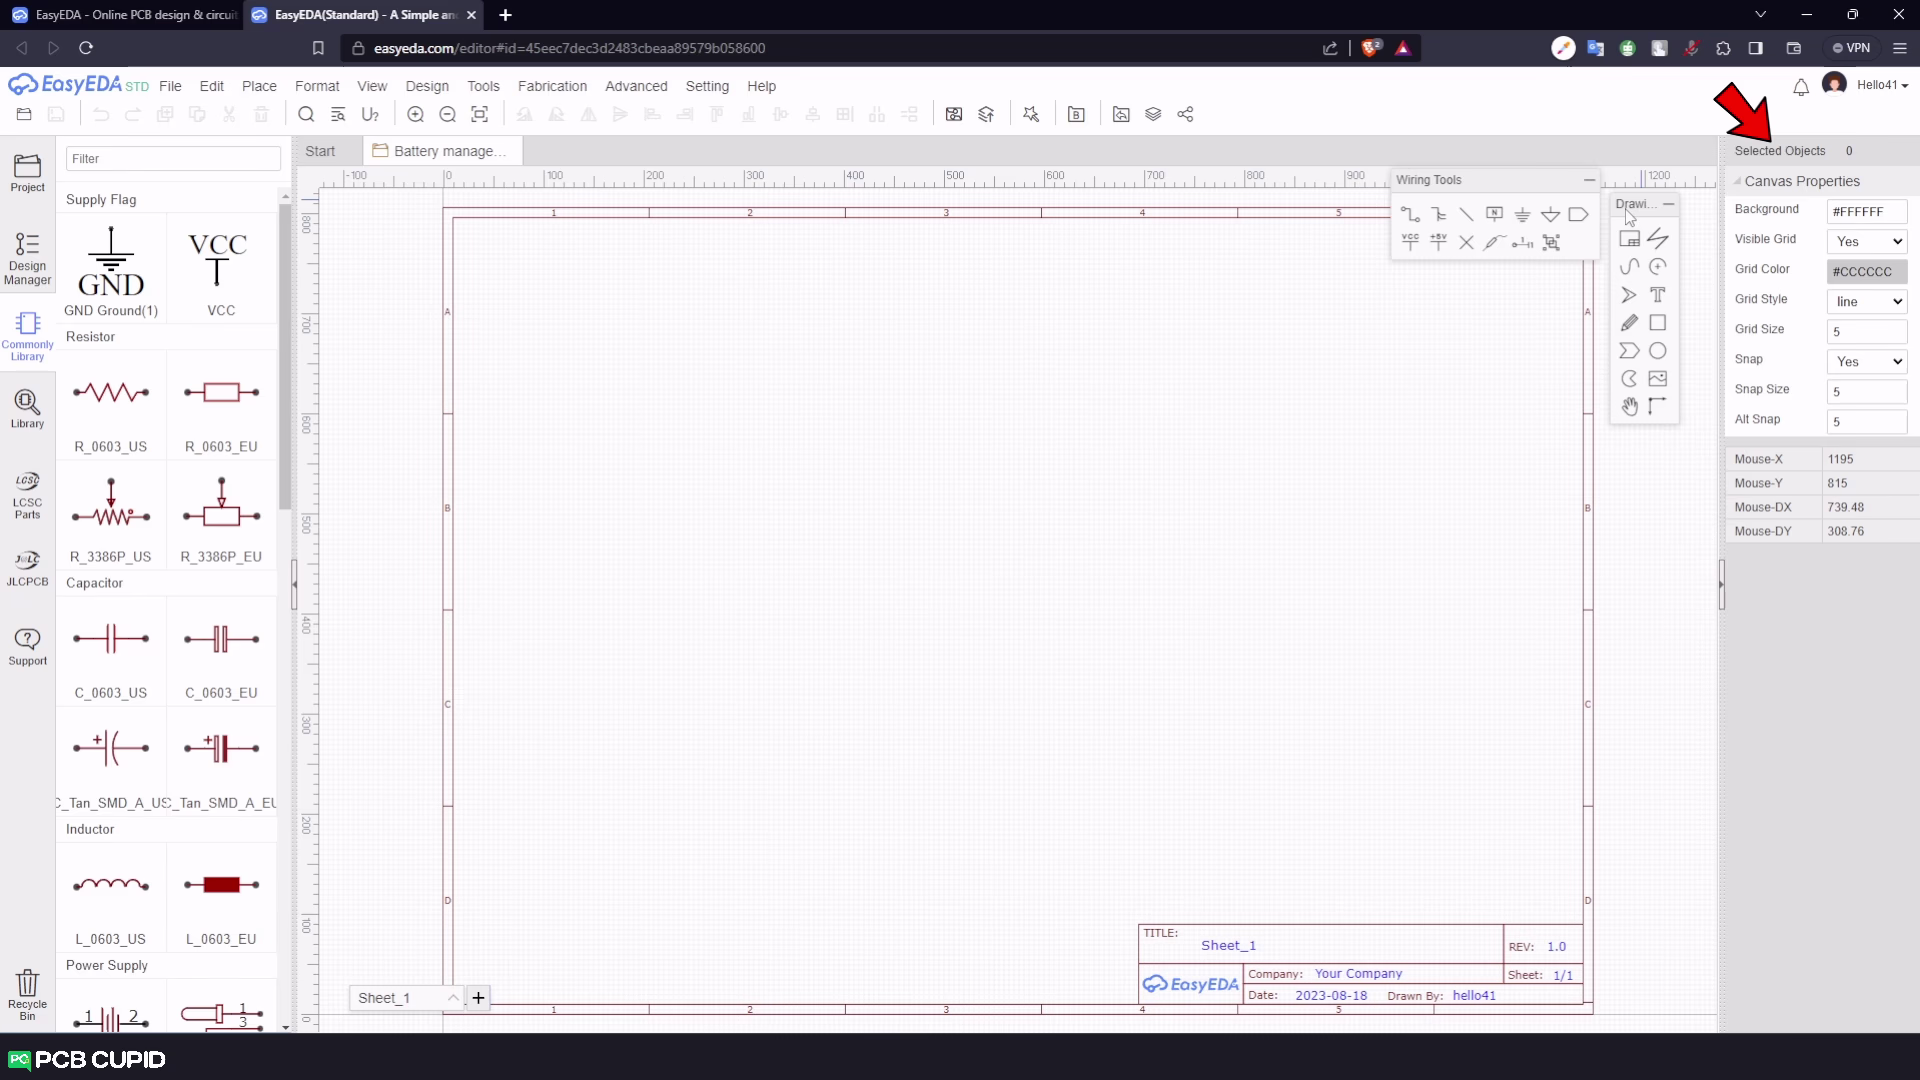Open the Snap dropdown
Viewport: 1920px width, 1080px height.
(1866, 361)
